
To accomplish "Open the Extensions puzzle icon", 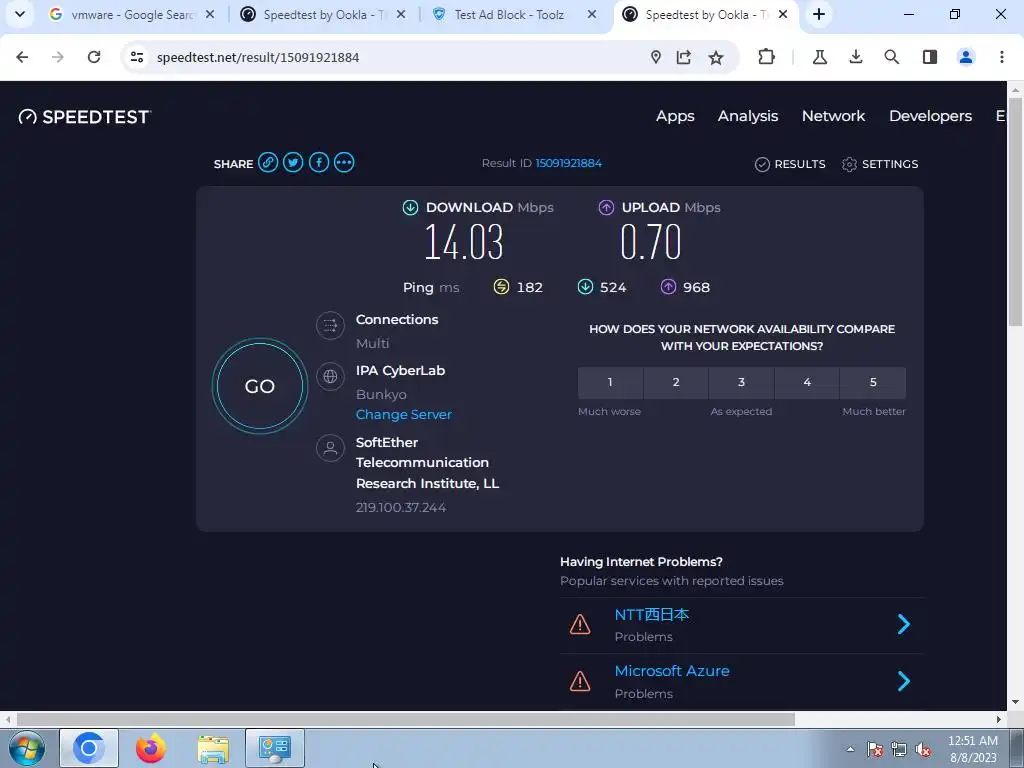I will (x=767, y=57).
